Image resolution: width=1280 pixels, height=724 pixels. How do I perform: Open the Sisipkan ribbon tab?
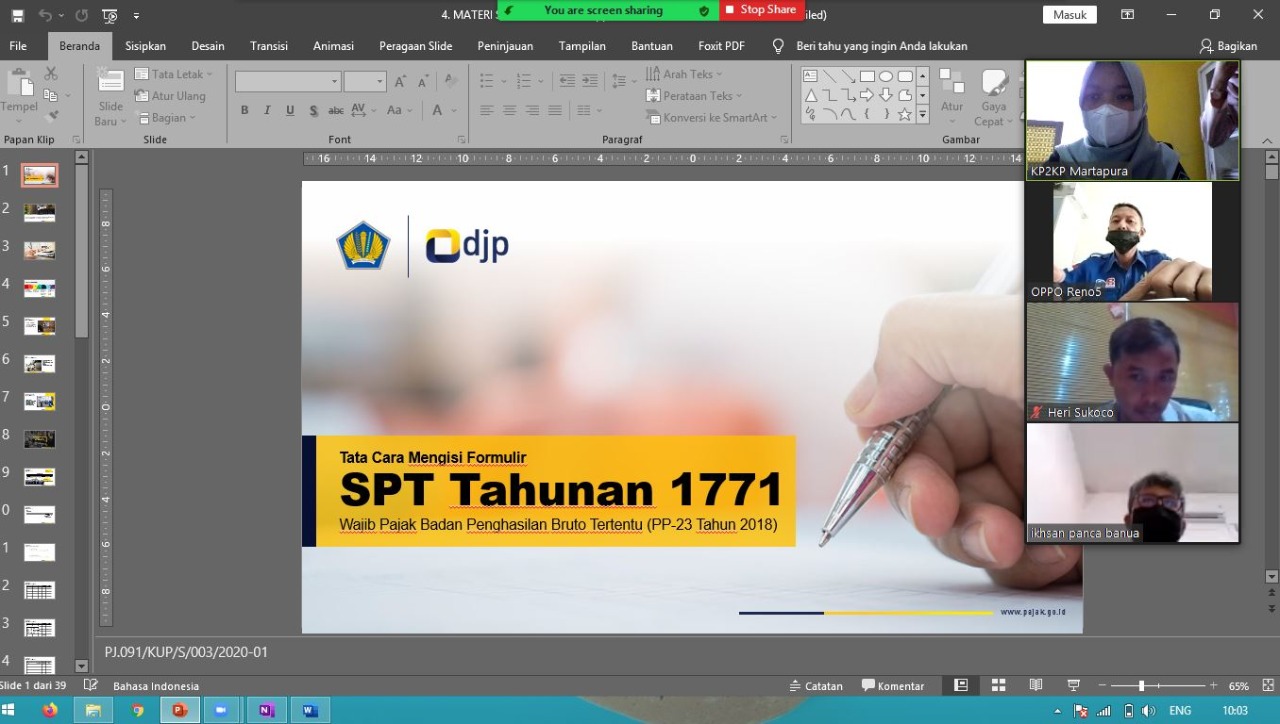[x=145, y=46]
